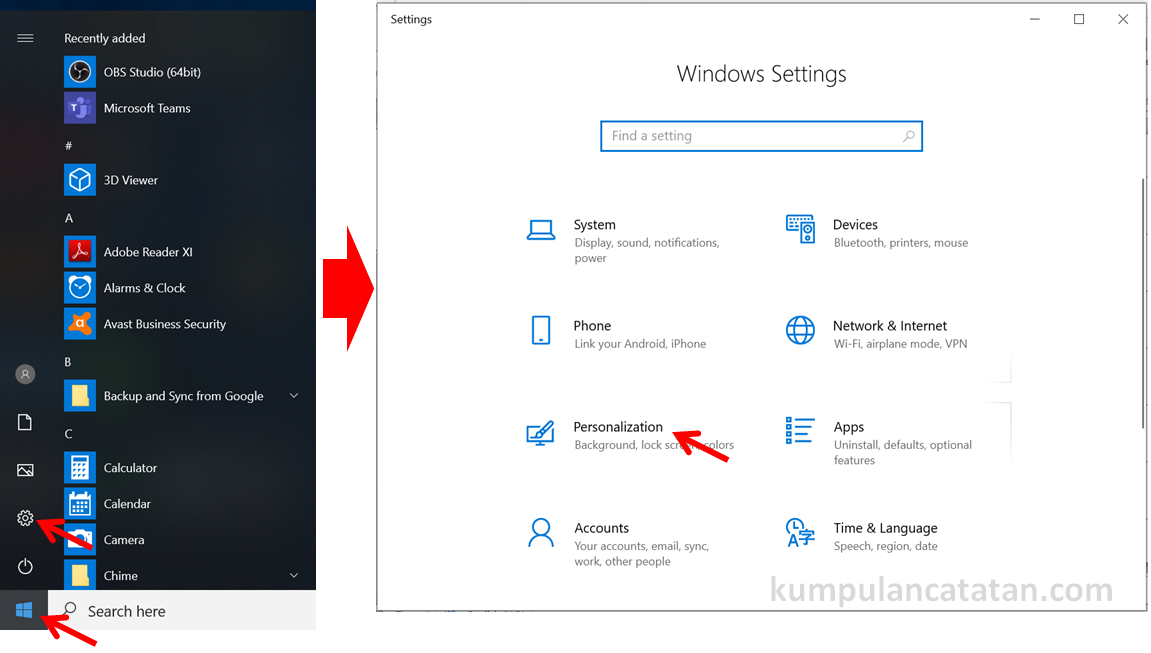Screen dimensions: 1151x653
Task: Click the letter B group header
Action: coord(68,362)
